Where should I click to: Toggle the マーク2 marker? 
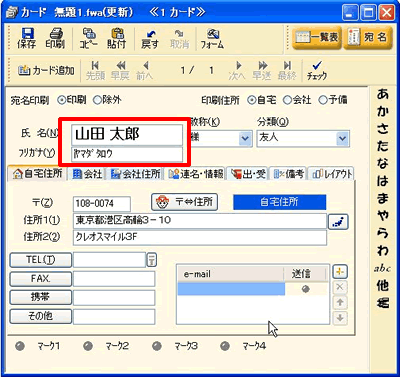pos(88,346)
